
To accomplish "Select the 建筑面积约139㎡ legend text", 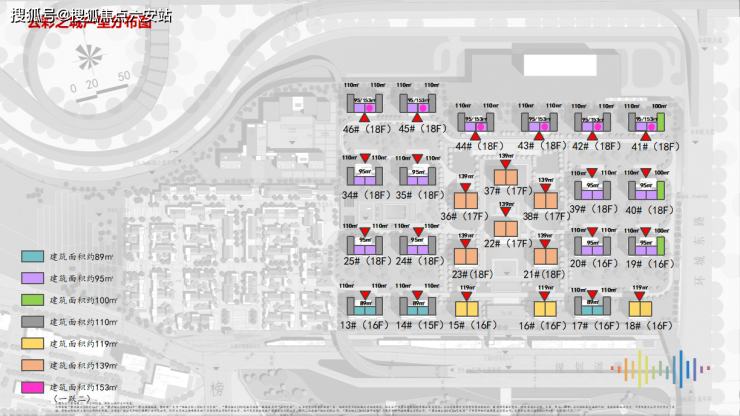I will [x=87, y=365].
